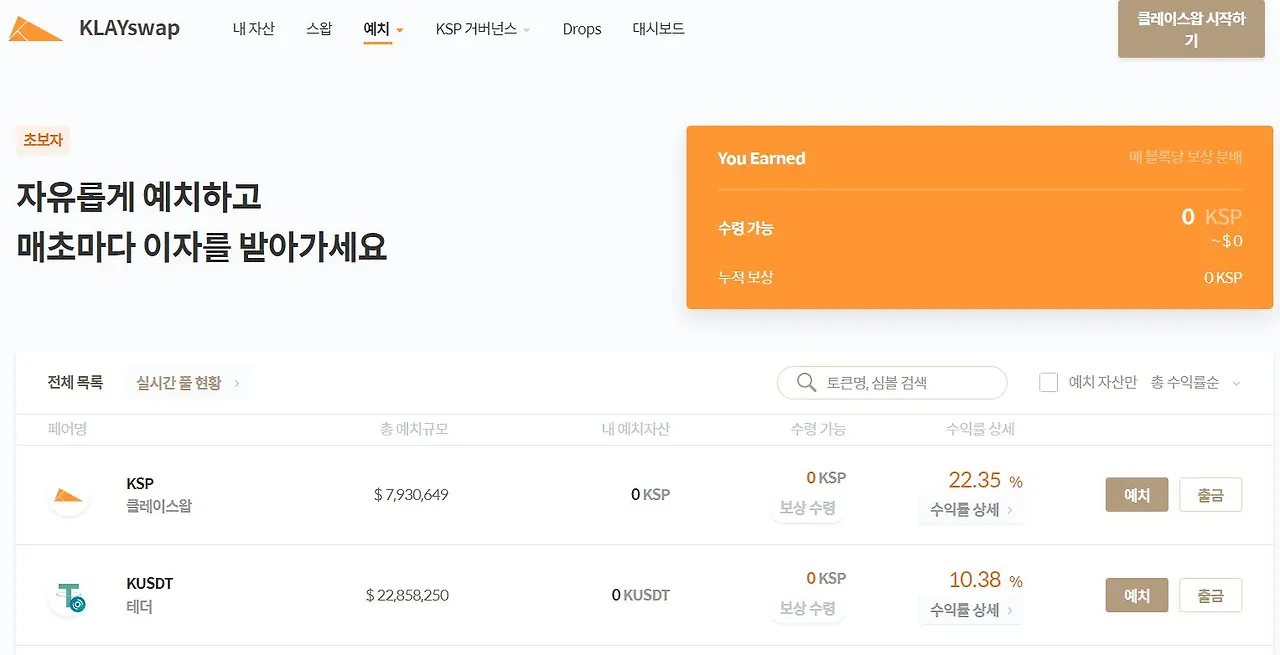Click the You Earned heading
1280x655 pixels.
tap(761, 158)
